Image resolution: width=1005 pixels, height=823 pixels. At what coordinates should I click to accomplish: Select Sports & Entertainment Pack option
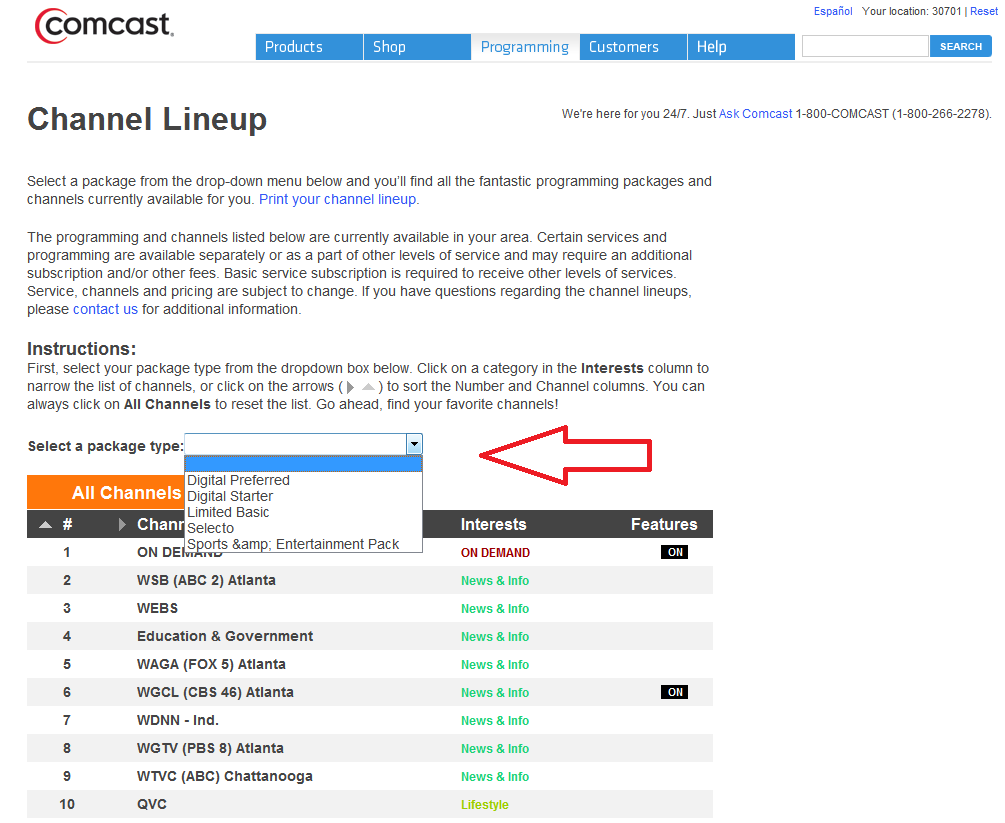303,544
